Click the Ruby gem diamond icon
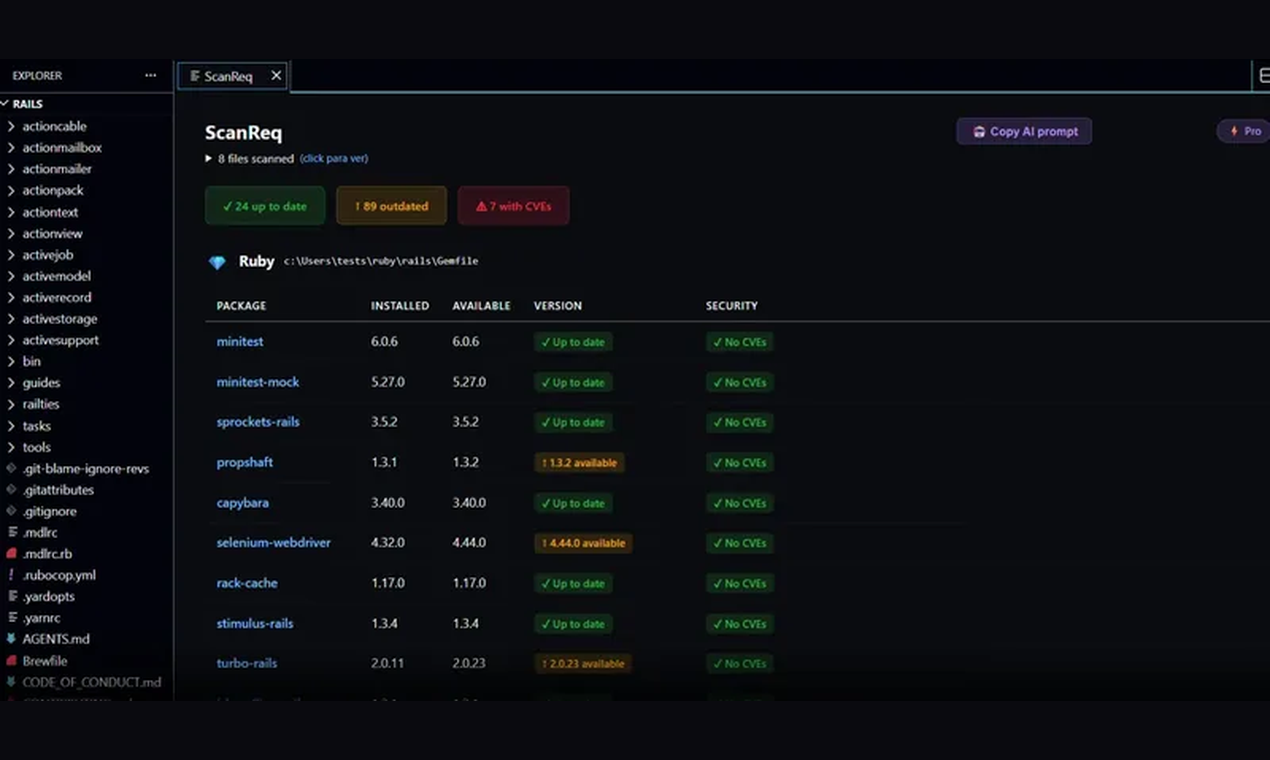Viewport: 1270px width, 760px height. point(217,262)
